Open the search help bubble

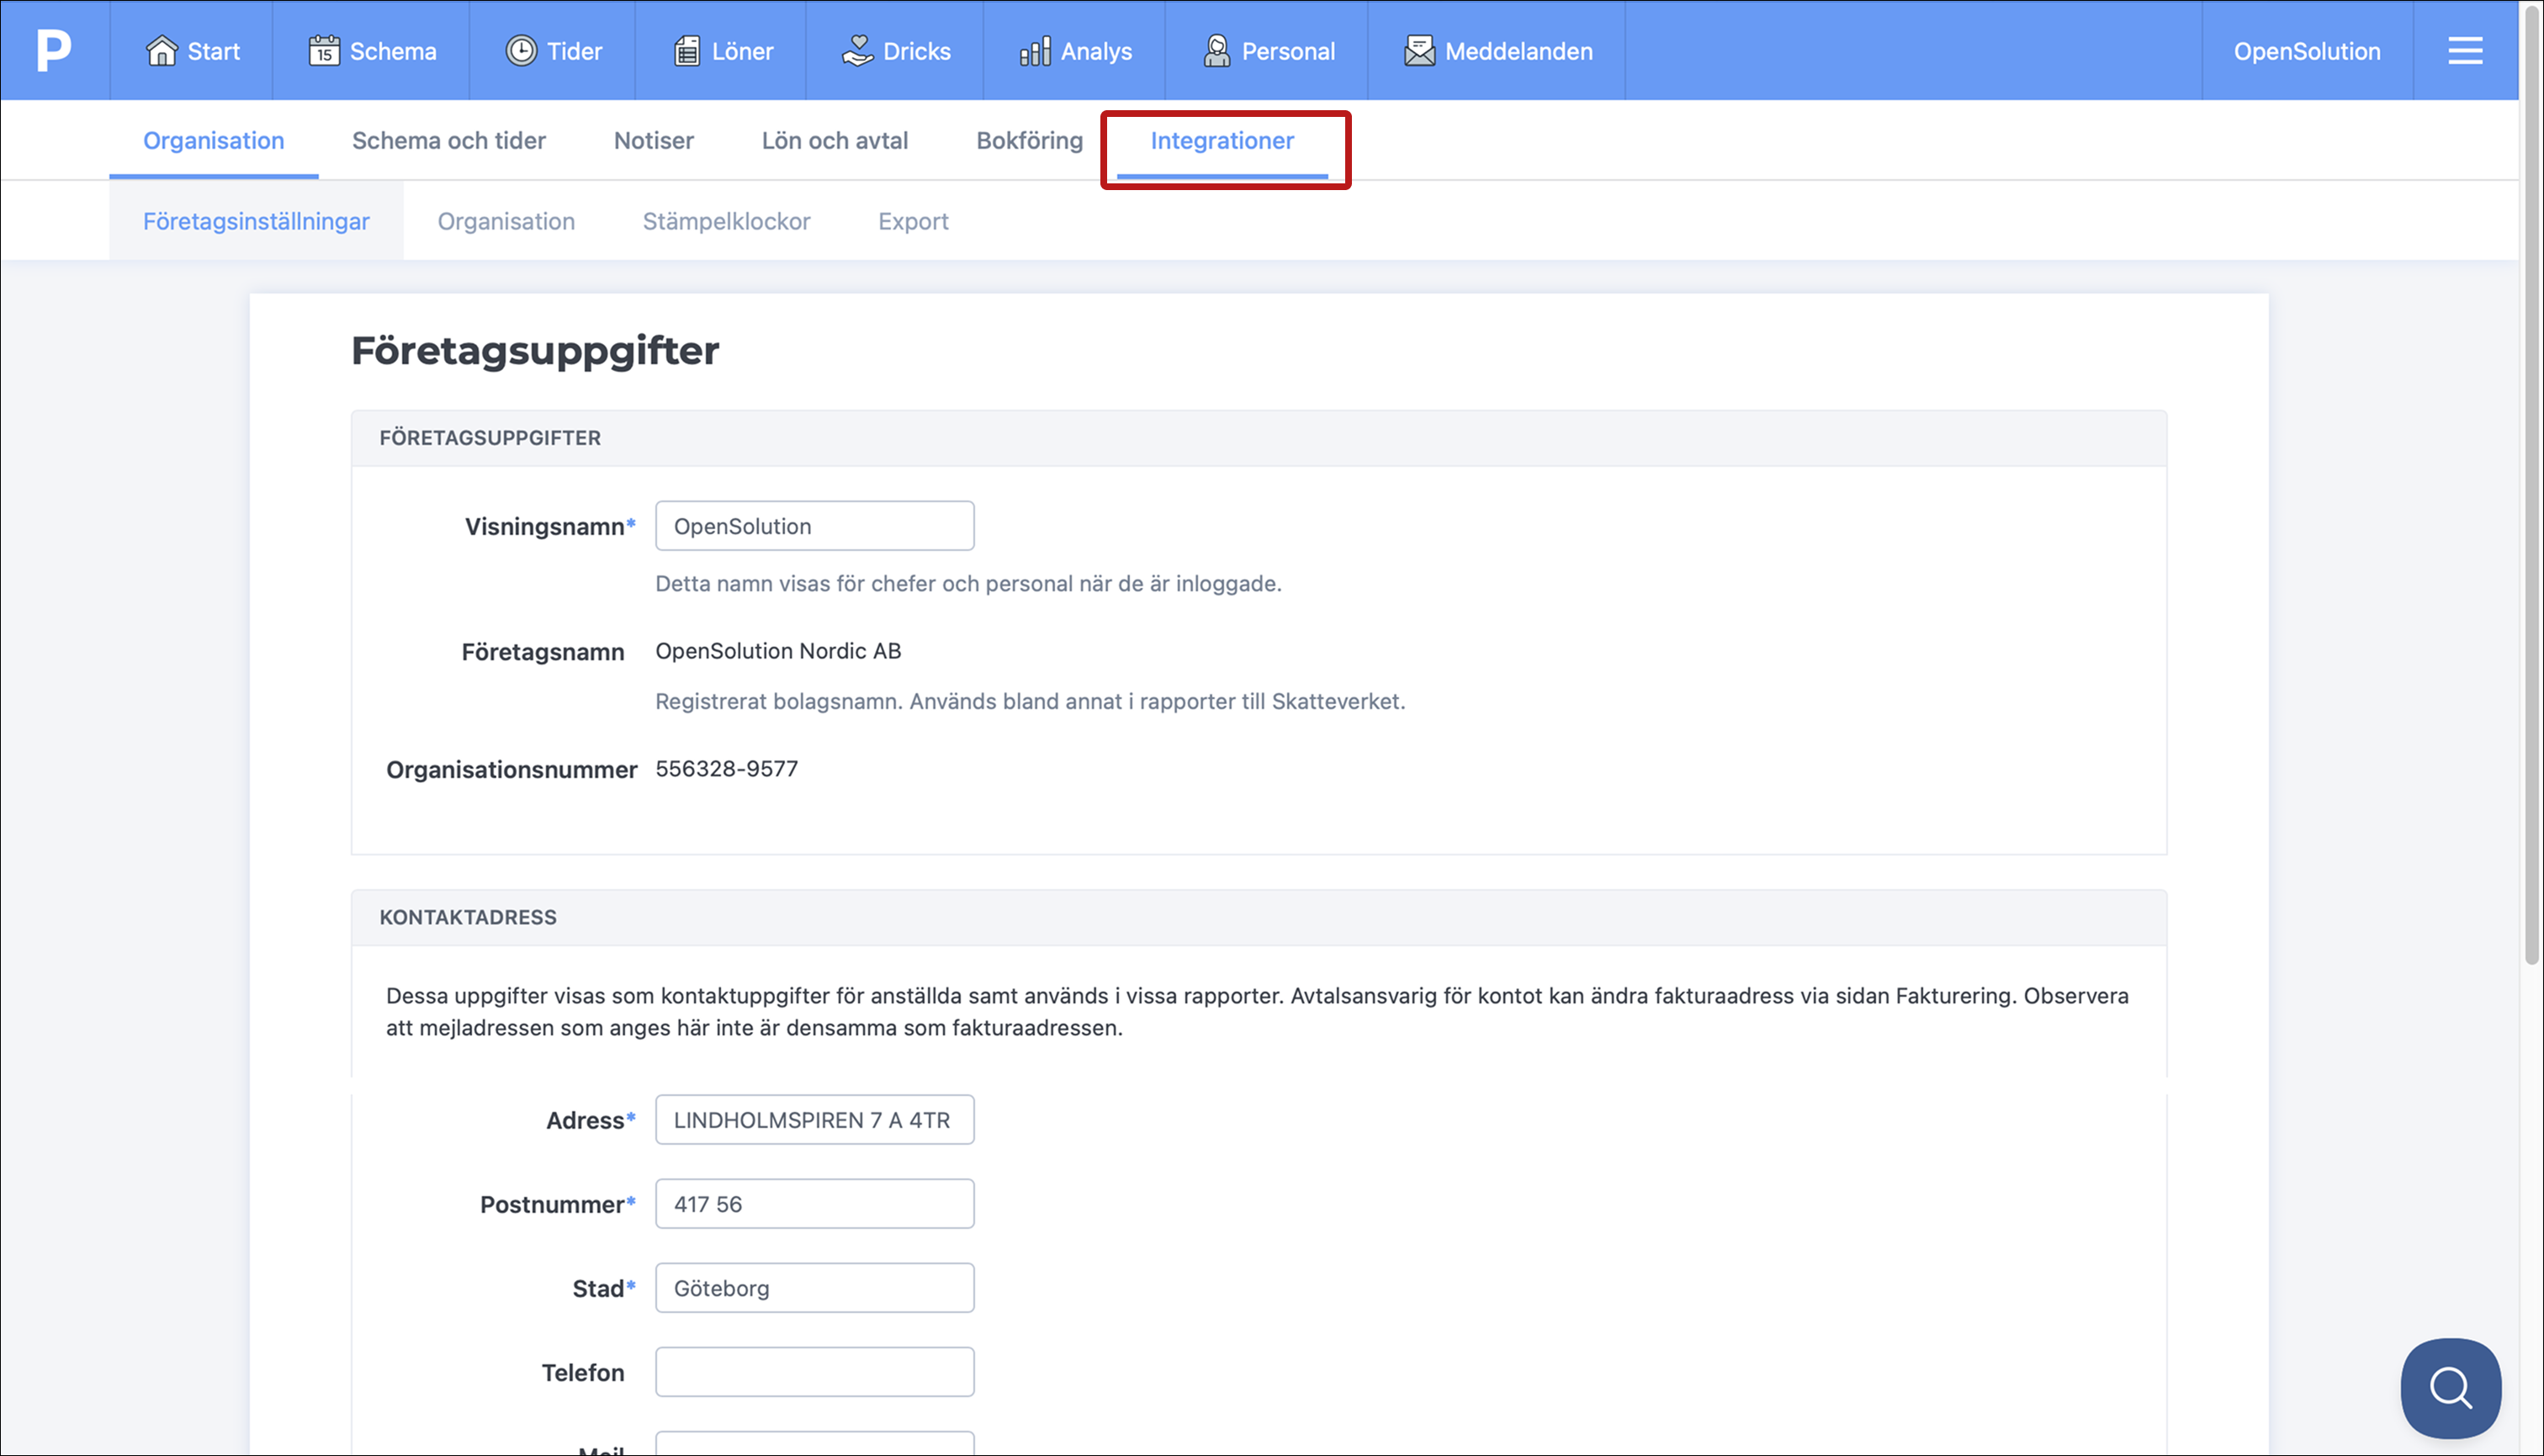point(2450,1388)
